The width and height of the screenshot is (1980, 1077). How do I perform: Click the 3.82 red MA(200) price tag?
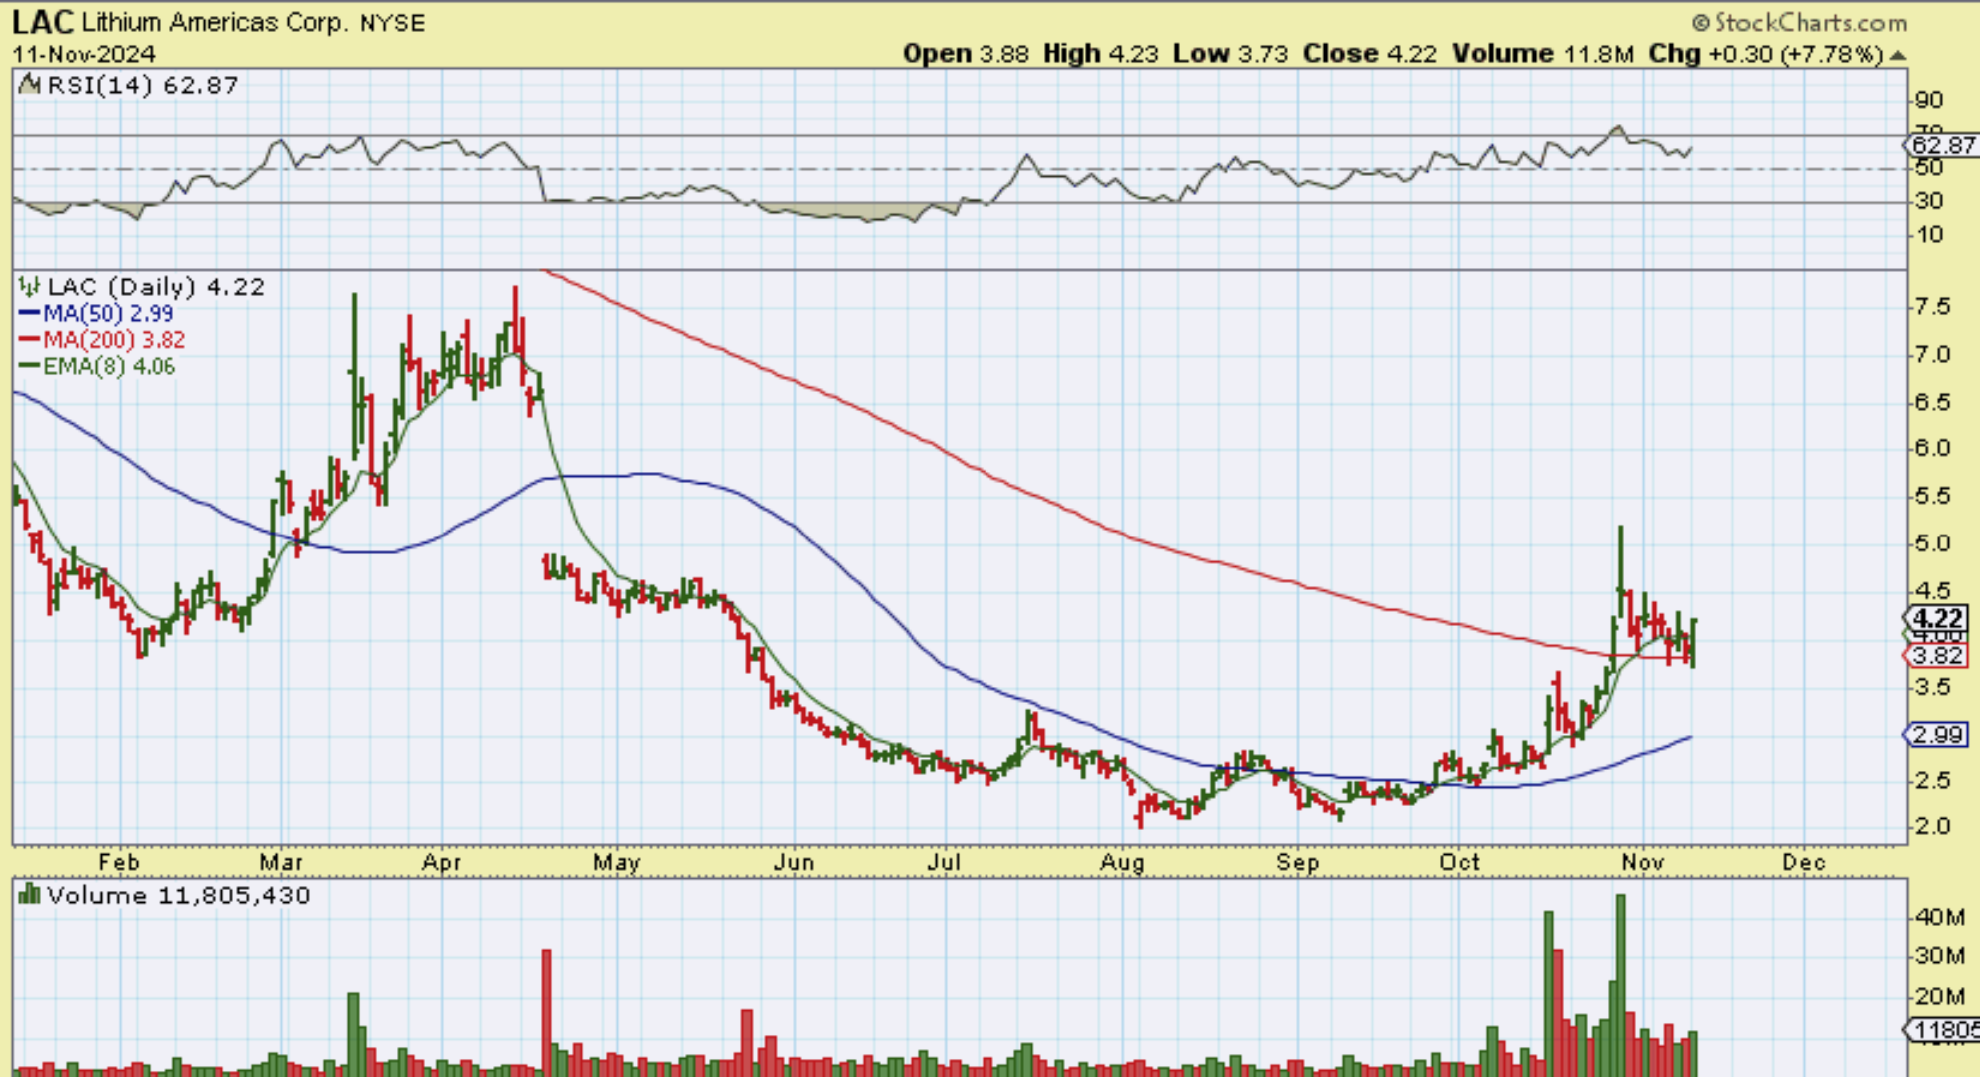1936,656
